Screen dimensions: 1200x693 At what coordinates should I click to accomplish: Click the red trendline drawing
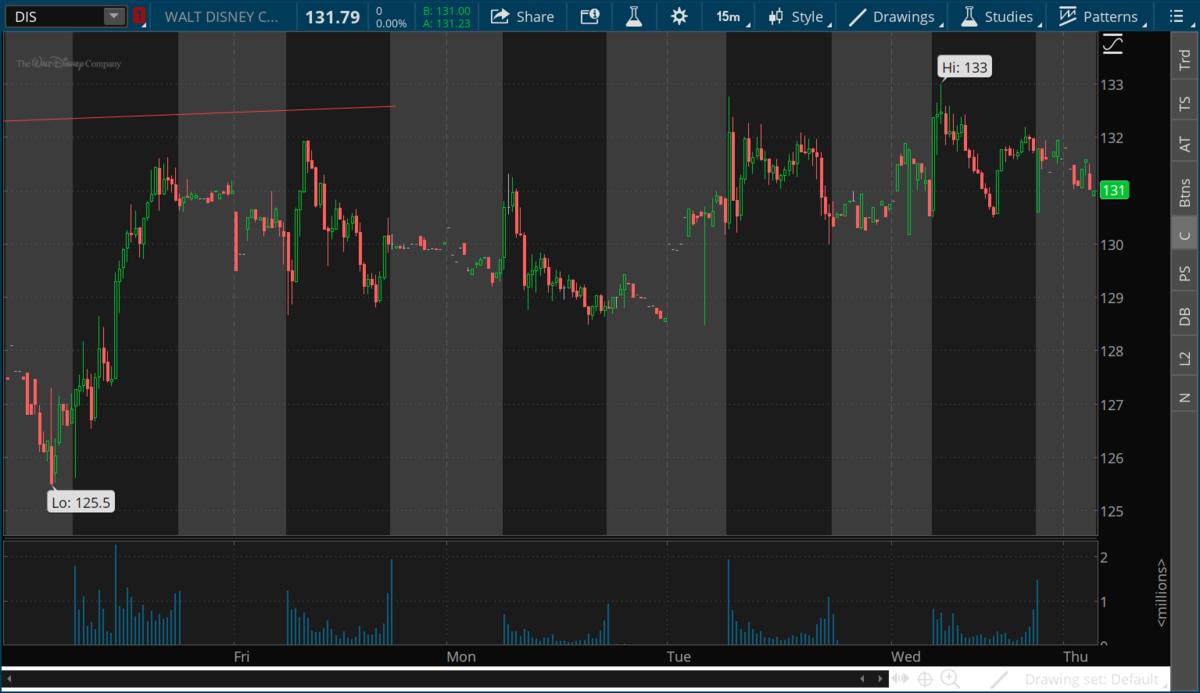tap(200, 113)
